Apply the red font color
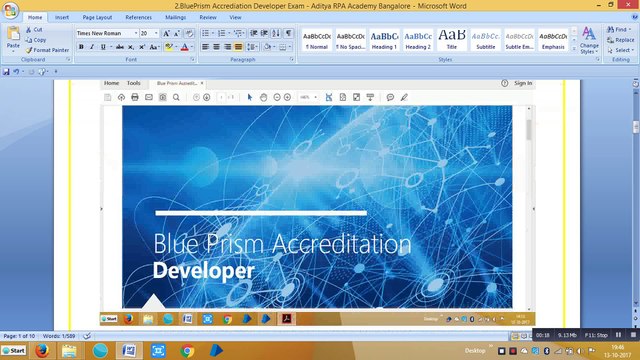Screen dimensions: 640x360 coord(184,47)
